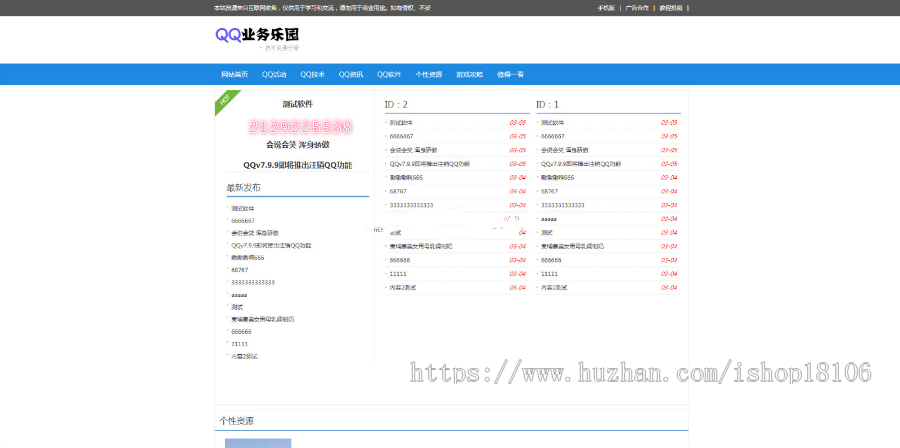Open 内容2测试 in the 最新发布 list
Screen dimensions: 900x448
pos(244,356)
